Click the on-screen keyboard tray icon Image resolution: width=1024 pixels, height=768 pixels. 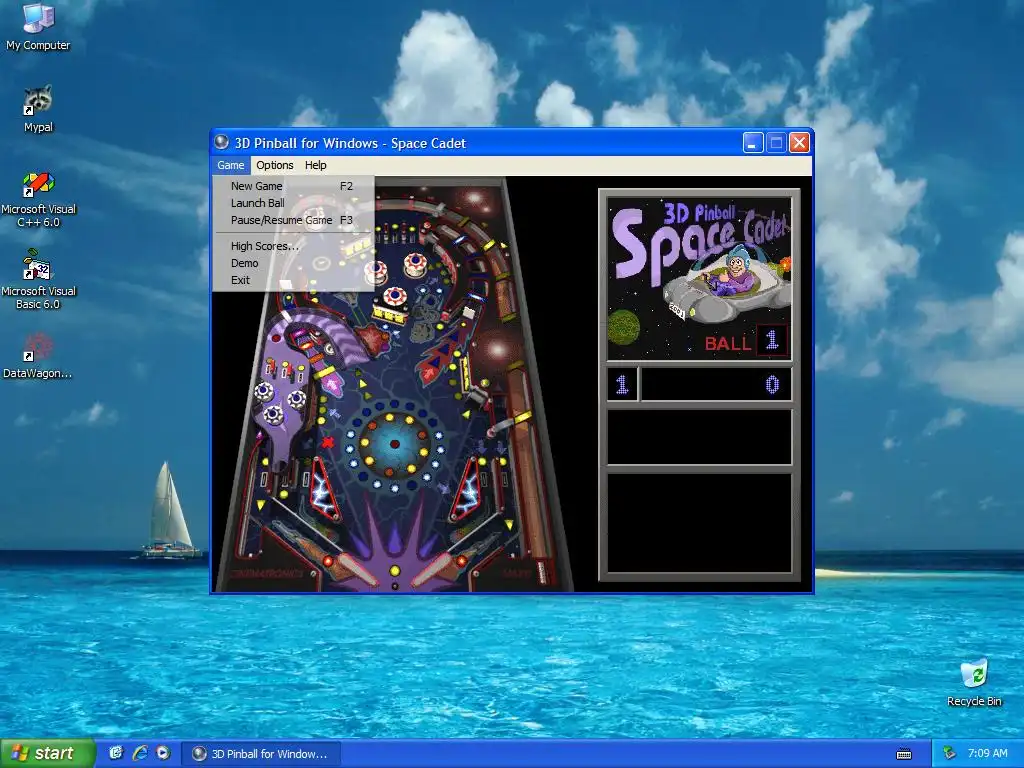(x=904, y=754)
